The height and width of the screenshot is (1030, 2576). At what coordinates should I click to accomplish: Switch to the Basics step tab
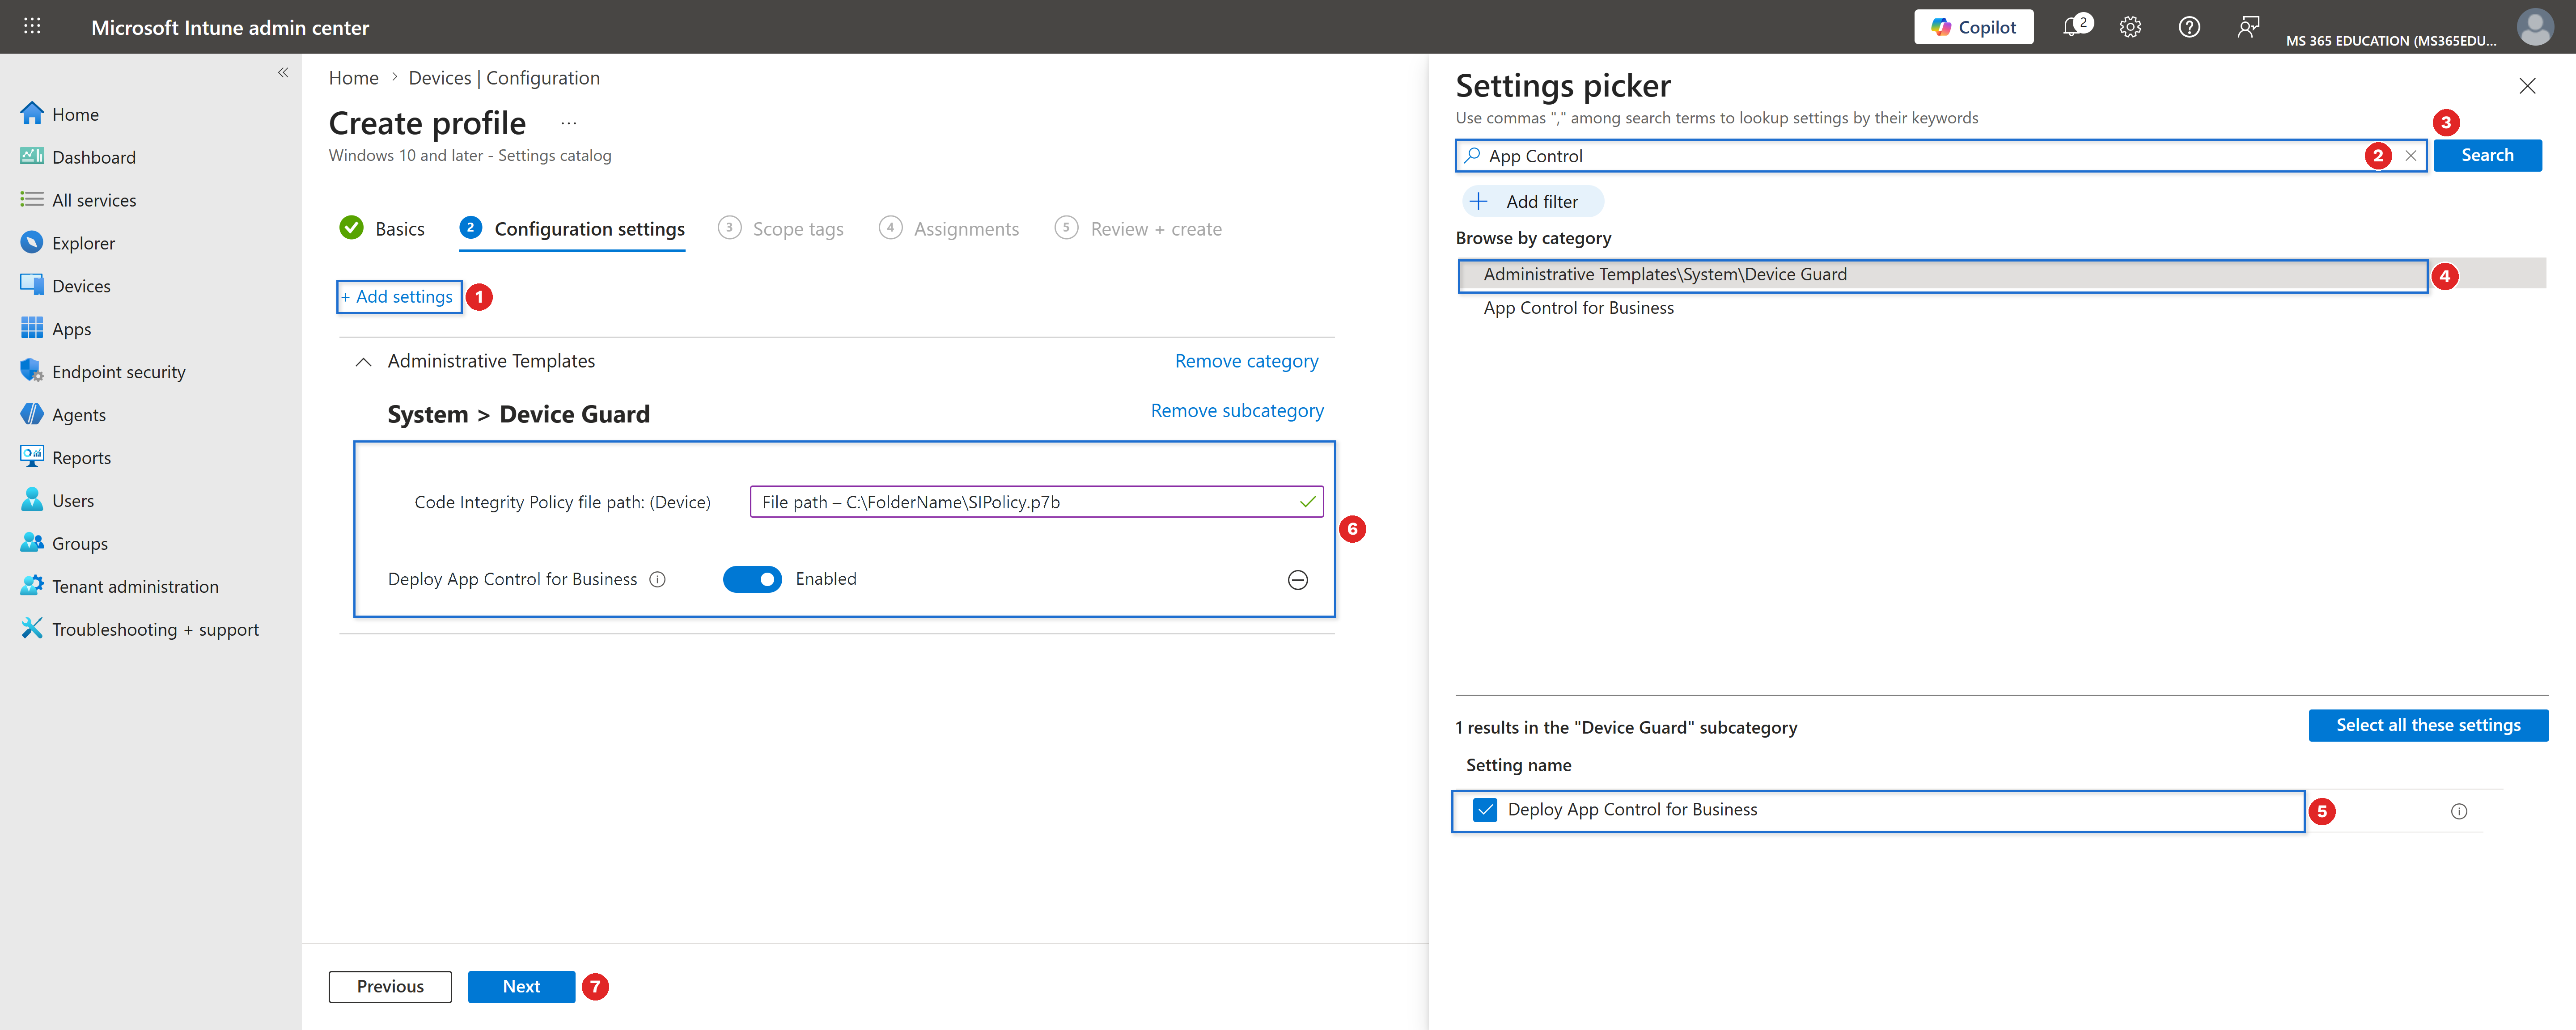click(x=382, y=229)
